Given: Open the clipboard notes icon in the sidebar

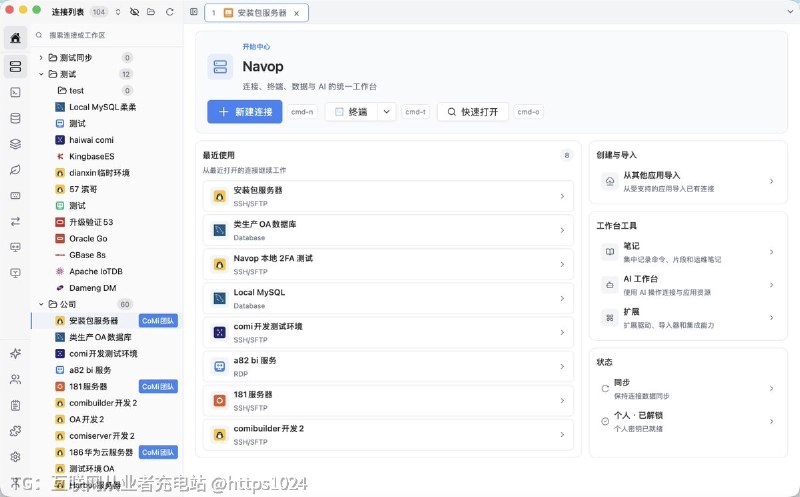Looking at the screenshot, I should (15, 406).
